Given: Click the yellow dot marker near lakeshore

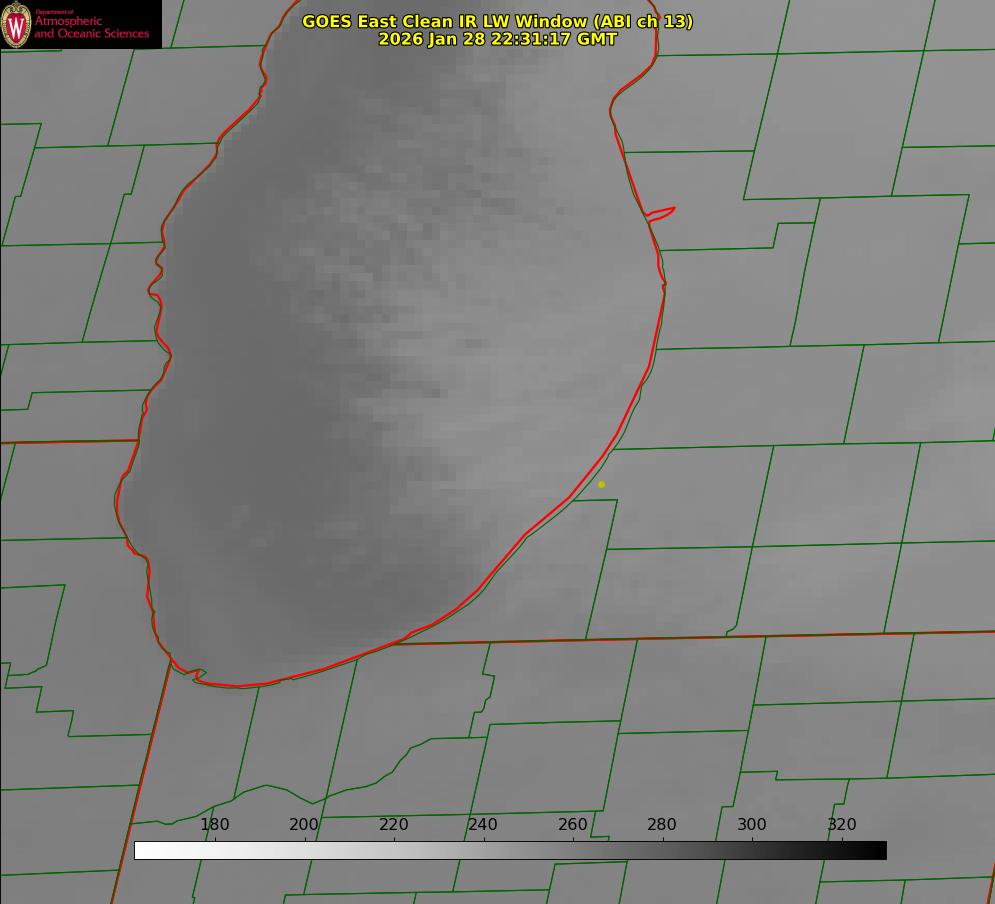Looking at the screenshot, I should (601, 484).
